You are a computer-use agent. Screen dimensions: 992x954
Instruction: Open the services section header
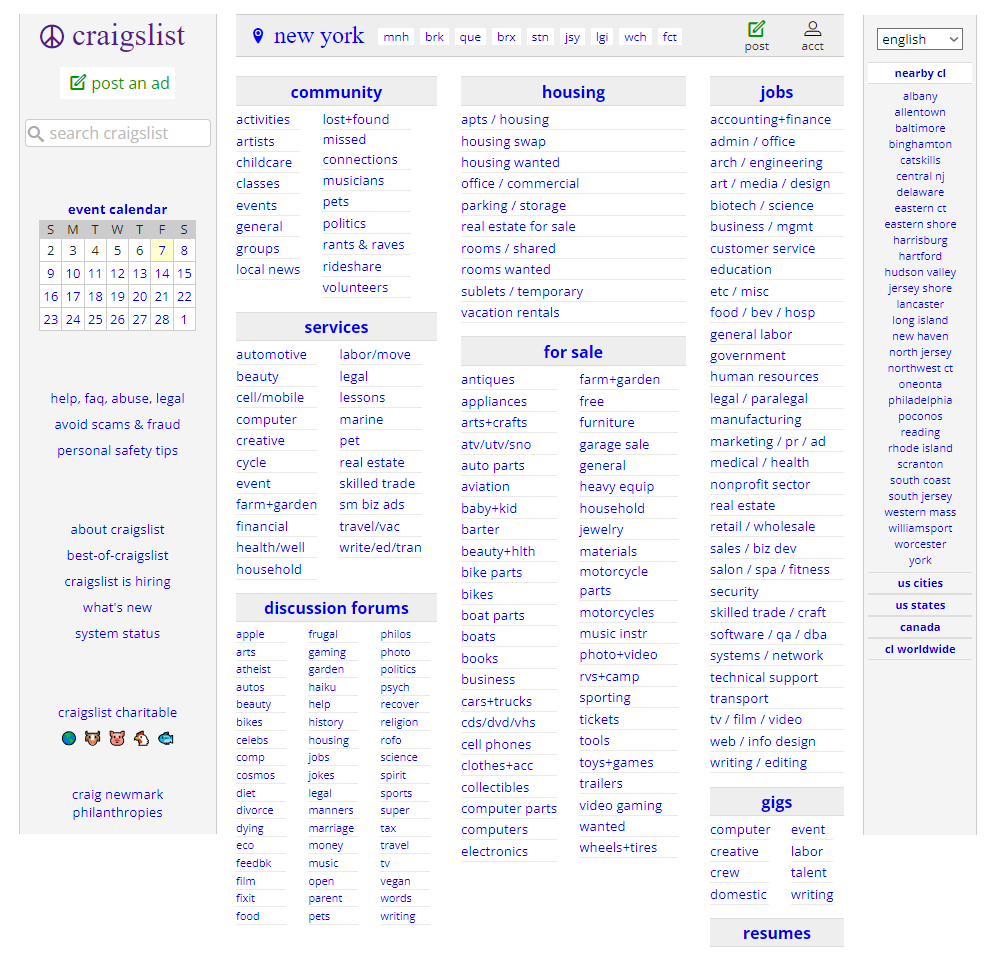click(336, 327)
